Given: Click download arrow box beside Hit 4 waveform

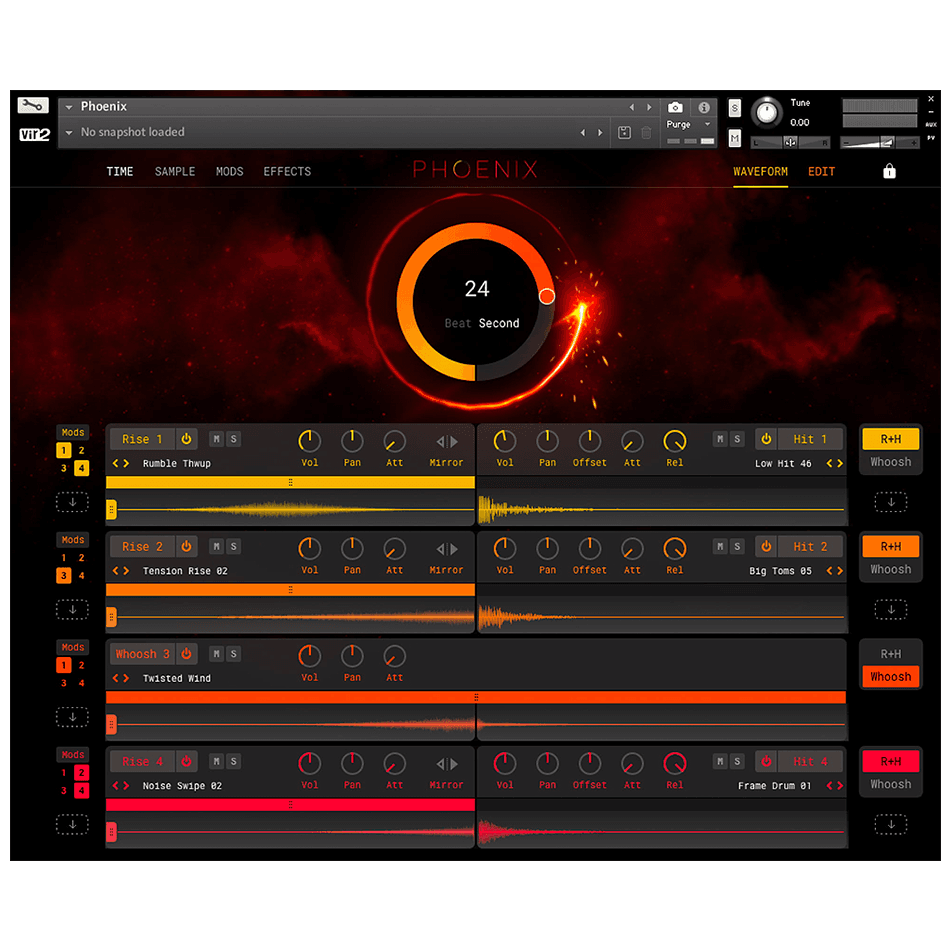Looking at the screenshot, I should click(x=891, y=825).
